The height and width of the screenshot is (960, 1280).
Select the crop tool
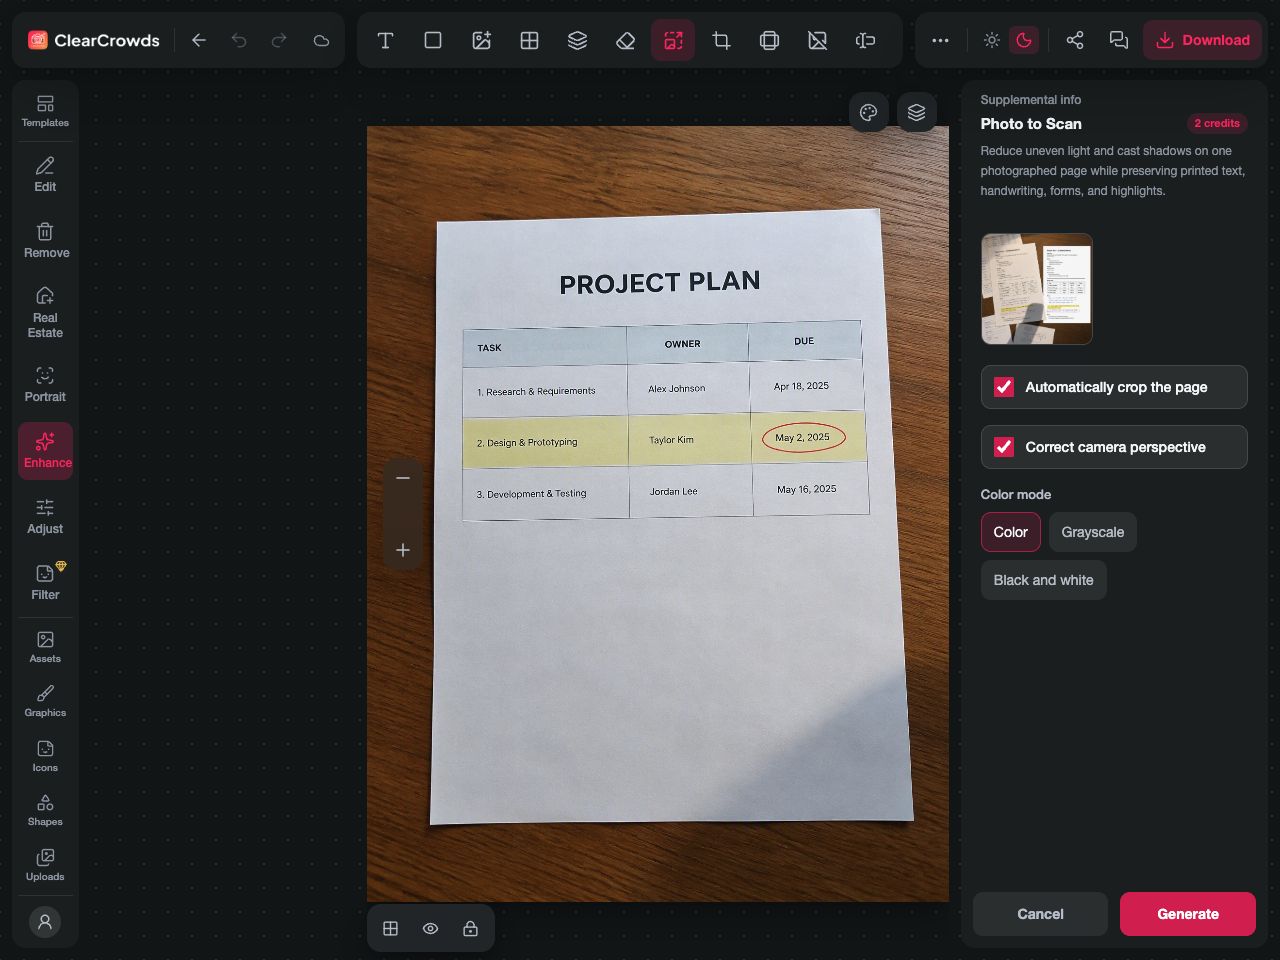[721, 40]
